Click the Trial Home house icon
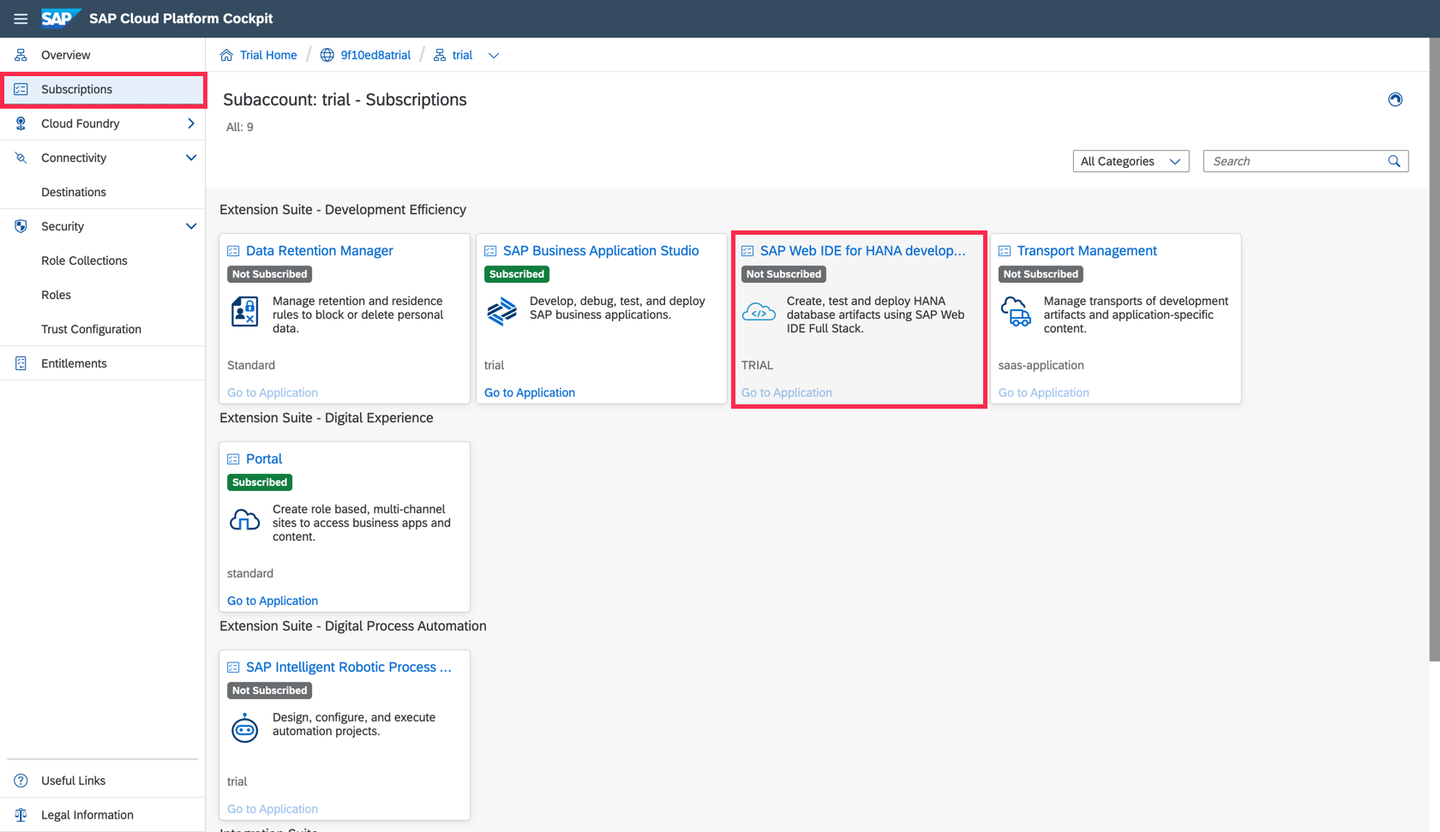This screenshot has height=832, width=1440. (x=226, y=55)
